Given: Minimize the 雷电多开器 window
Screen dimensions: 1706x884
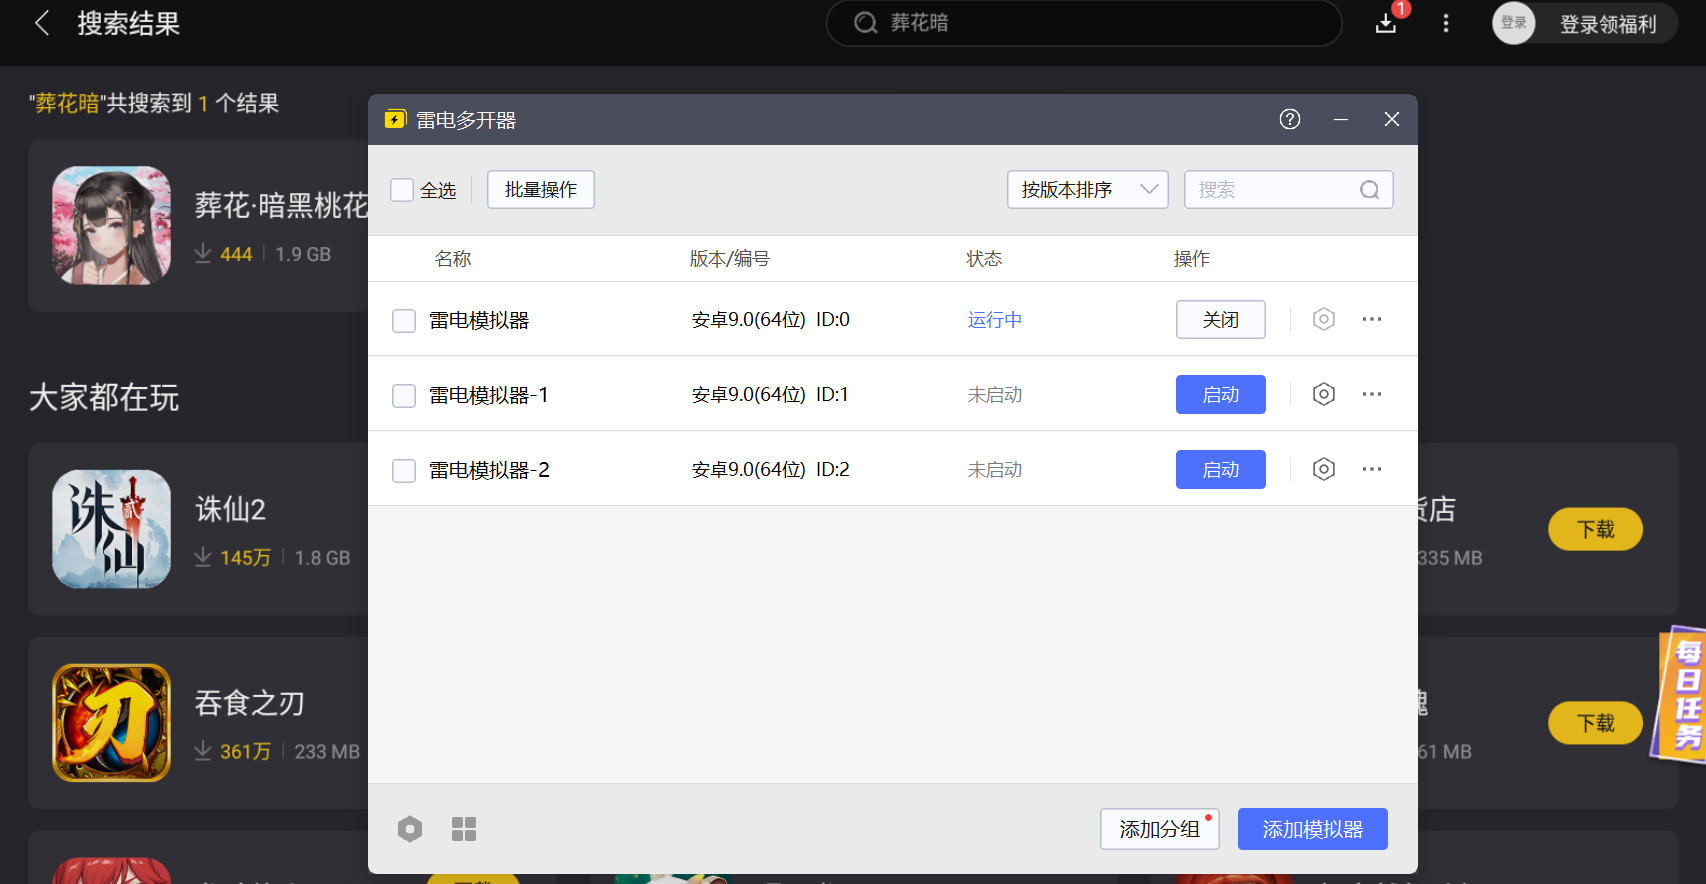Looking at the screenshot, I should point(1341,119).
